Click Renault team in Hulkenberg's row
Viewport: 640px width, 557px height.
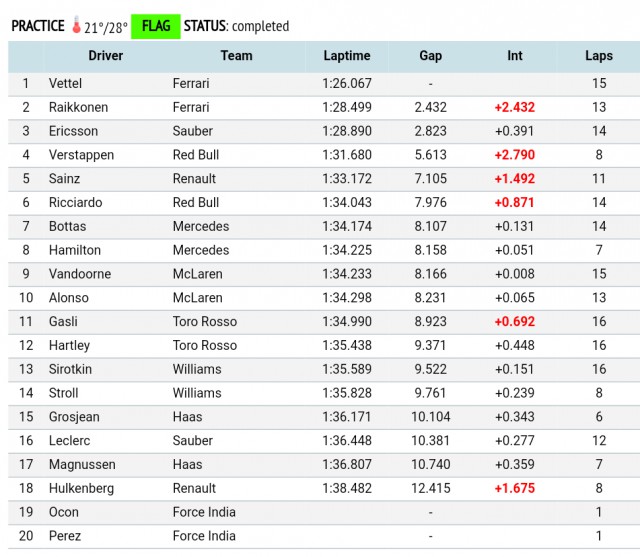pos(194,488)
